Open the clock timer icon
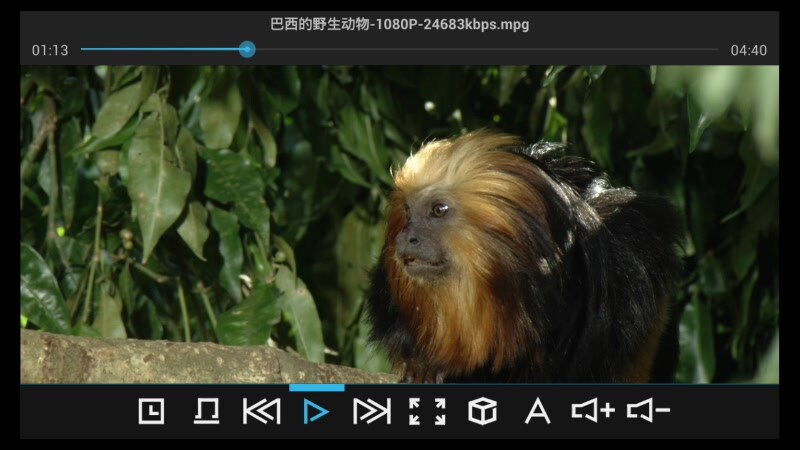800x450 pixels. (x=151, y=411)
